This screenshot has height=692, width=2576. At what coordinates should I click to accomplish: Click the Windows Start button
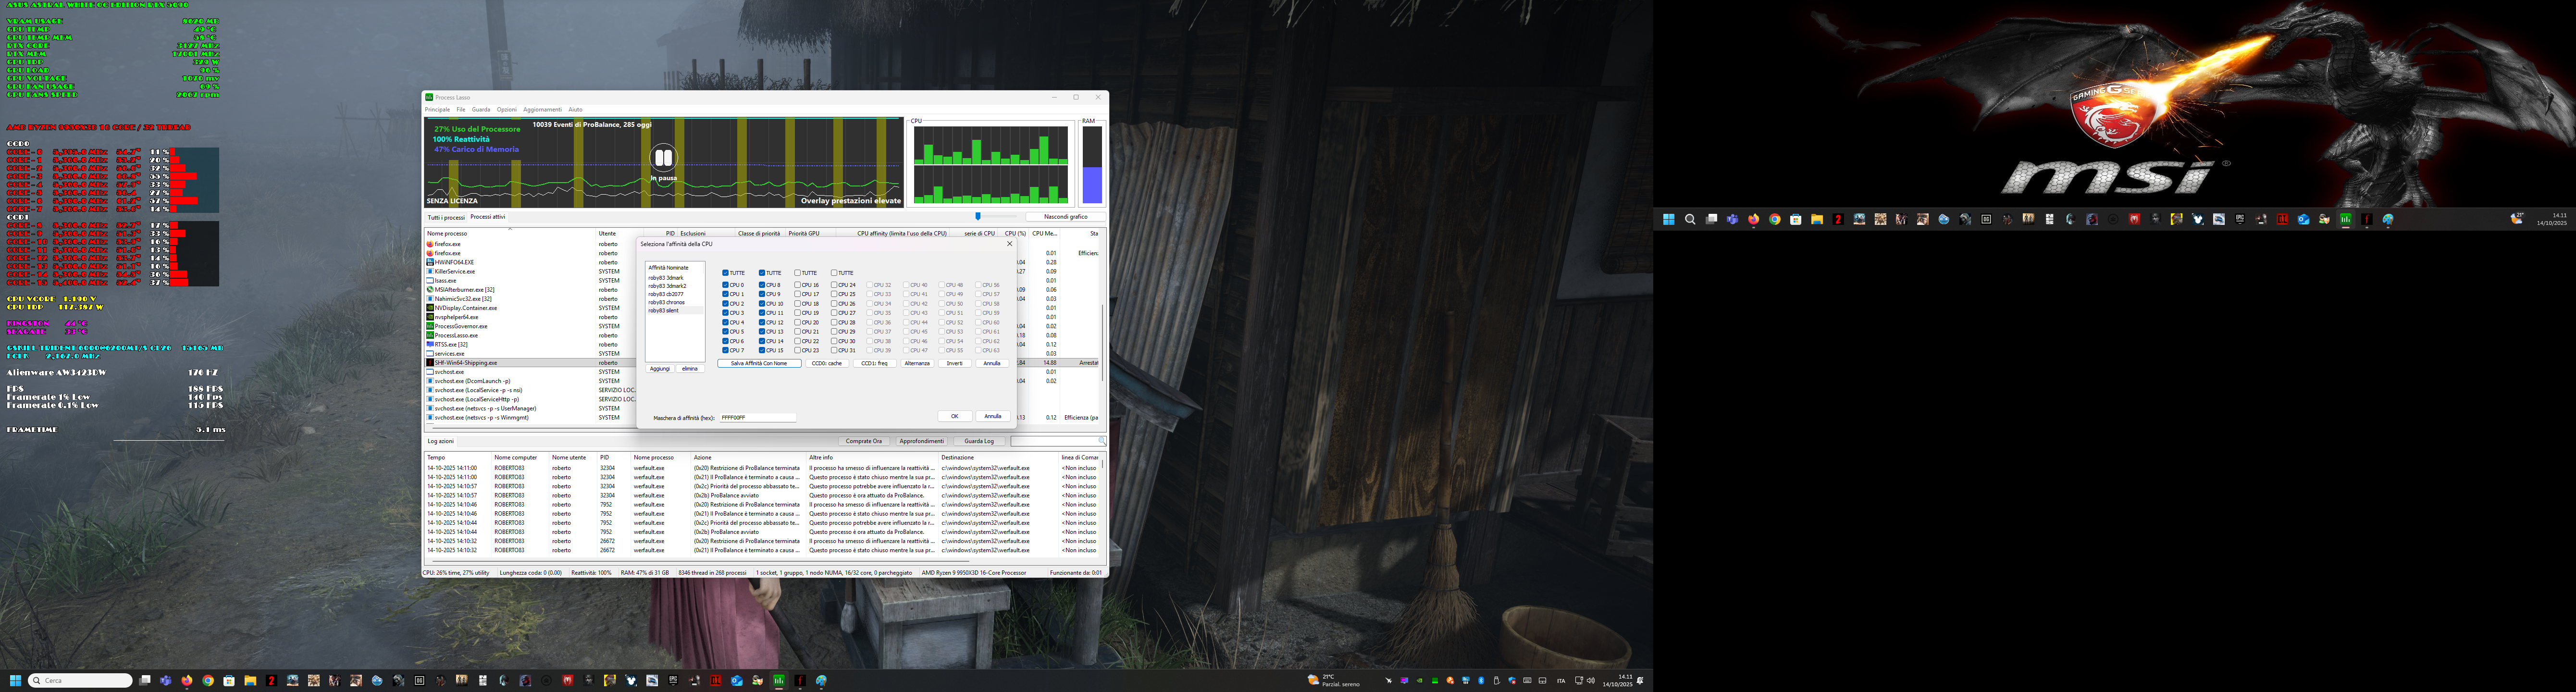15,681
